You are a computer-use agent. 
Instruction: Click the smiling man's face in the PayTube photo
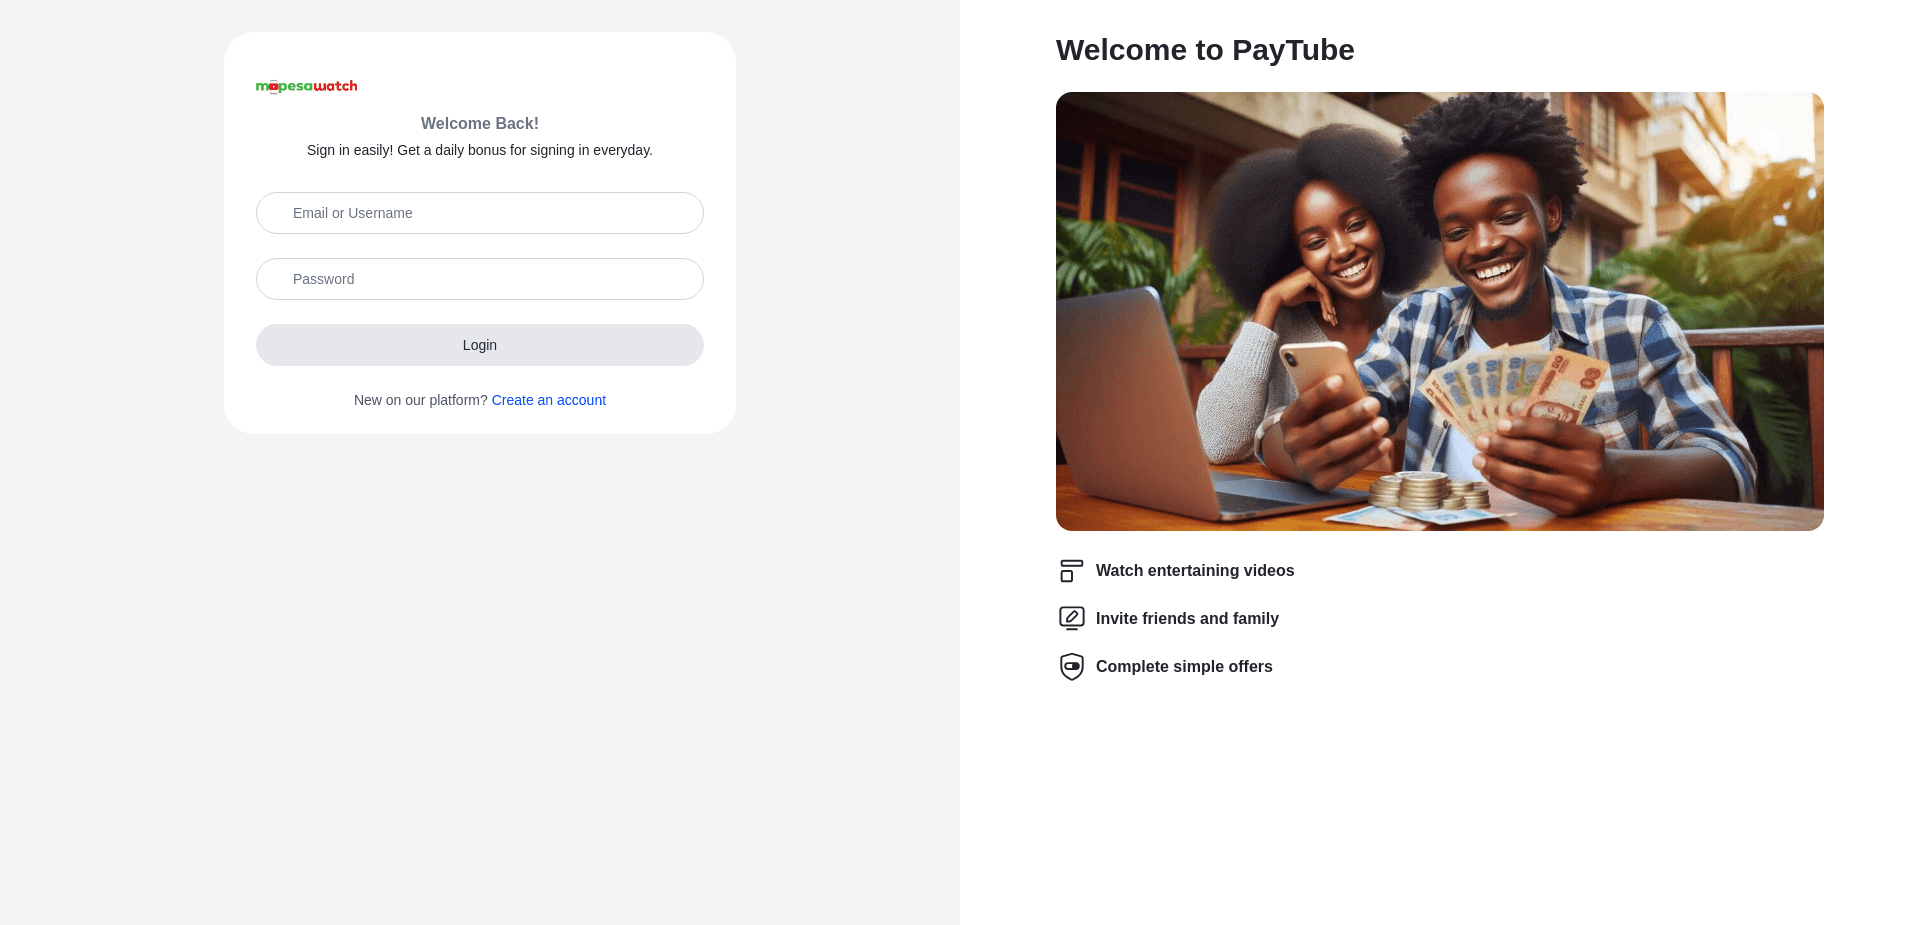pyautogui.click(x=1488, y=232)
